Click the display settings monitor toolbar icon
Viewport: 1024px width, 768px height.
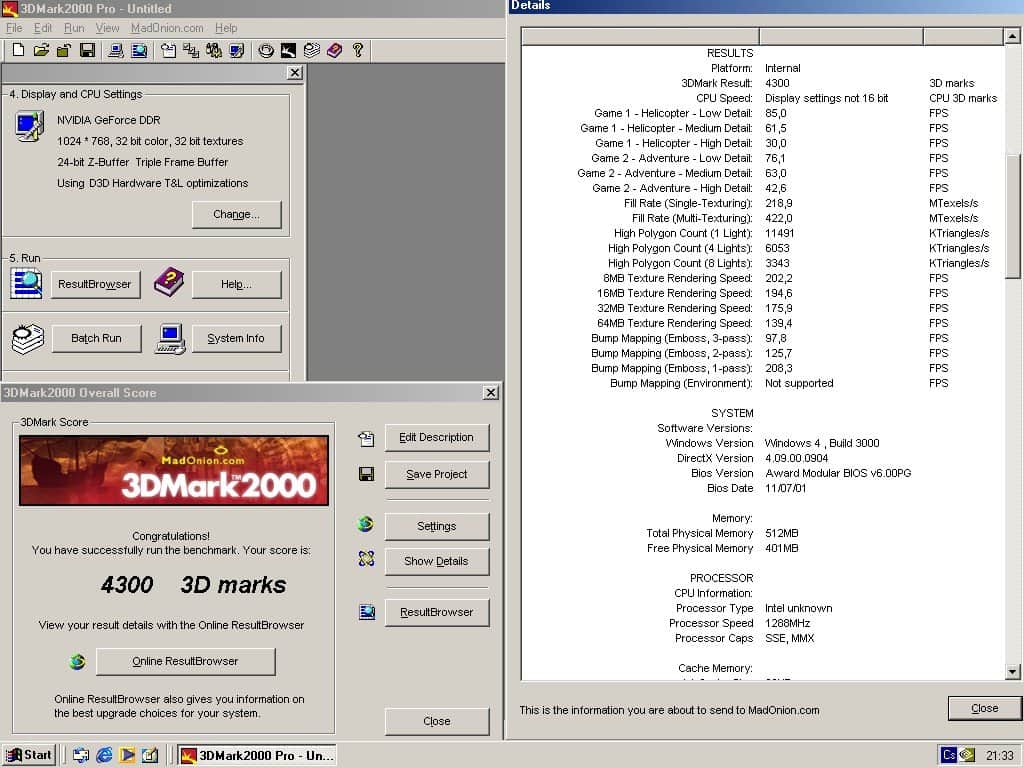(236, 50)
